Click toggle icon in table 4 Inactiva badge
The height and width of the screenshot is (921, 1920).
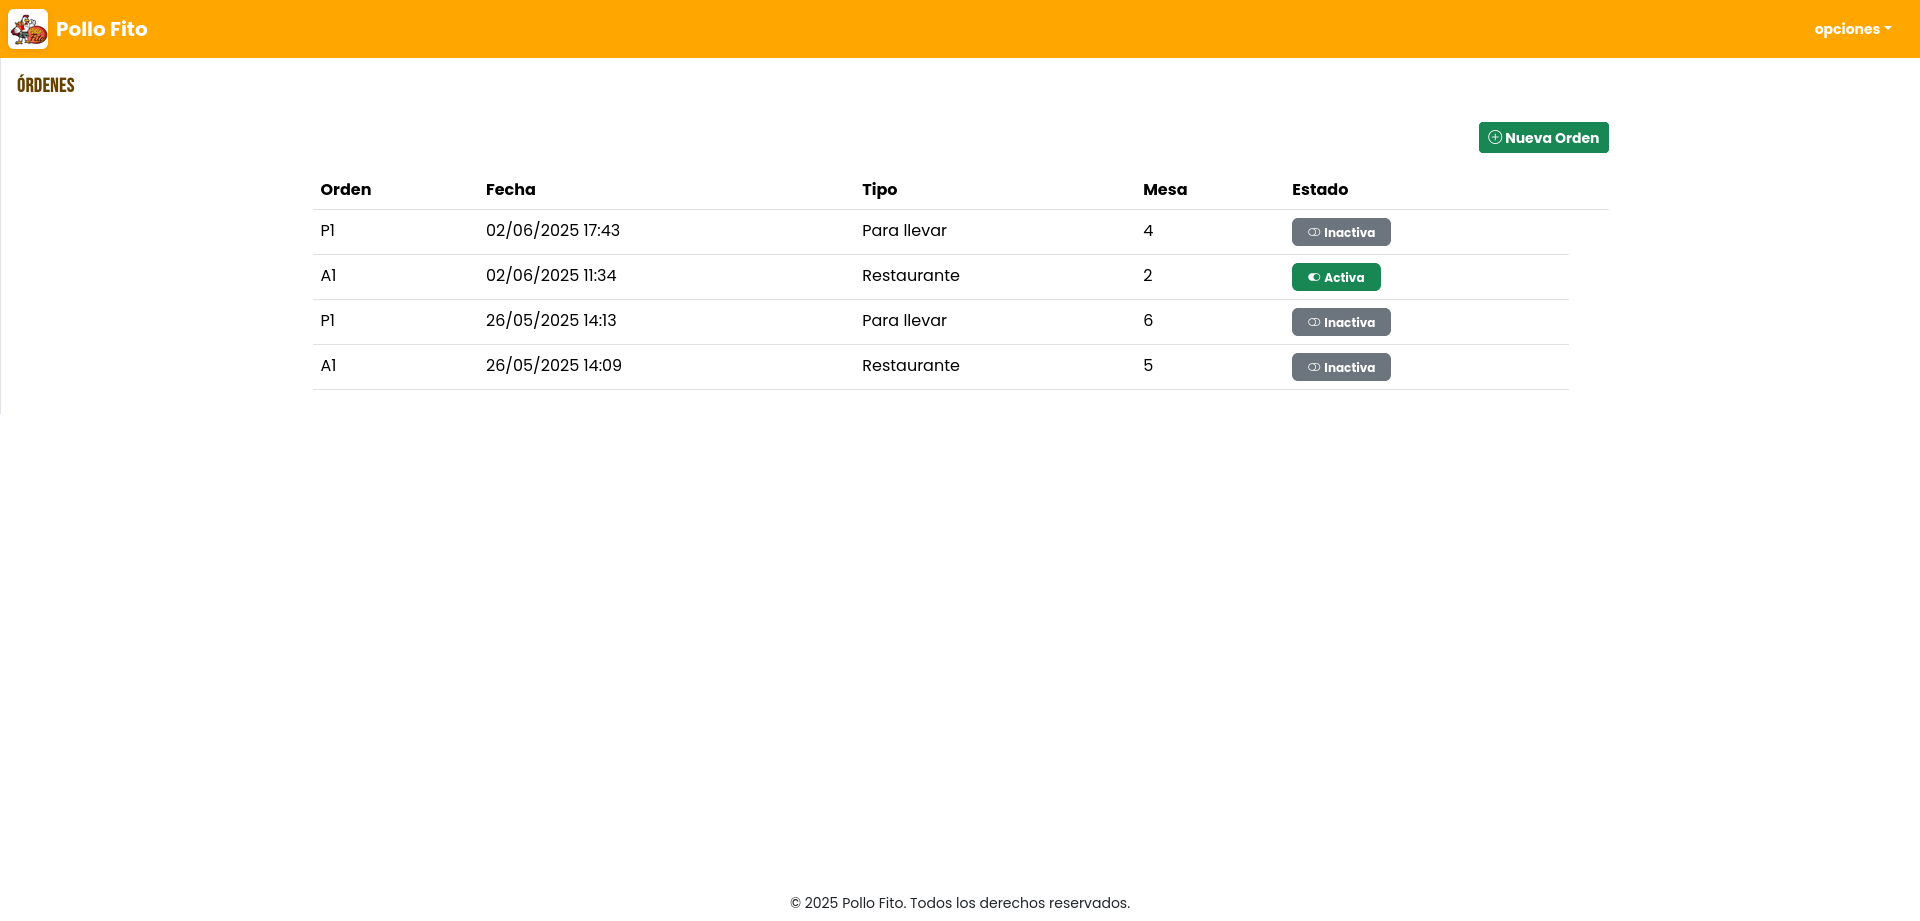[1314, 233]
